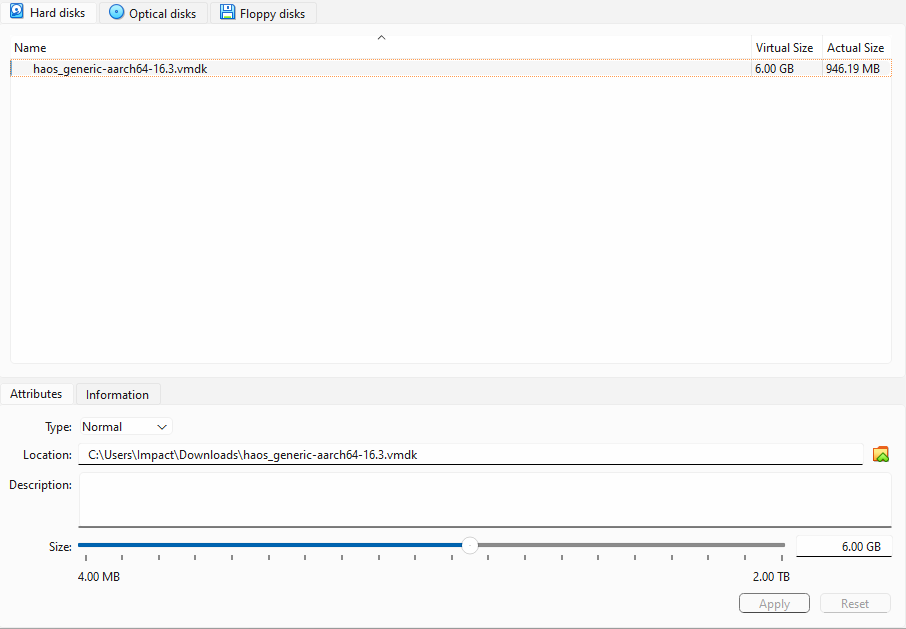Switch to the Floppy disks tab
Image resolution: width=906 pixels, height=629 pixels.
coord(263,14)
